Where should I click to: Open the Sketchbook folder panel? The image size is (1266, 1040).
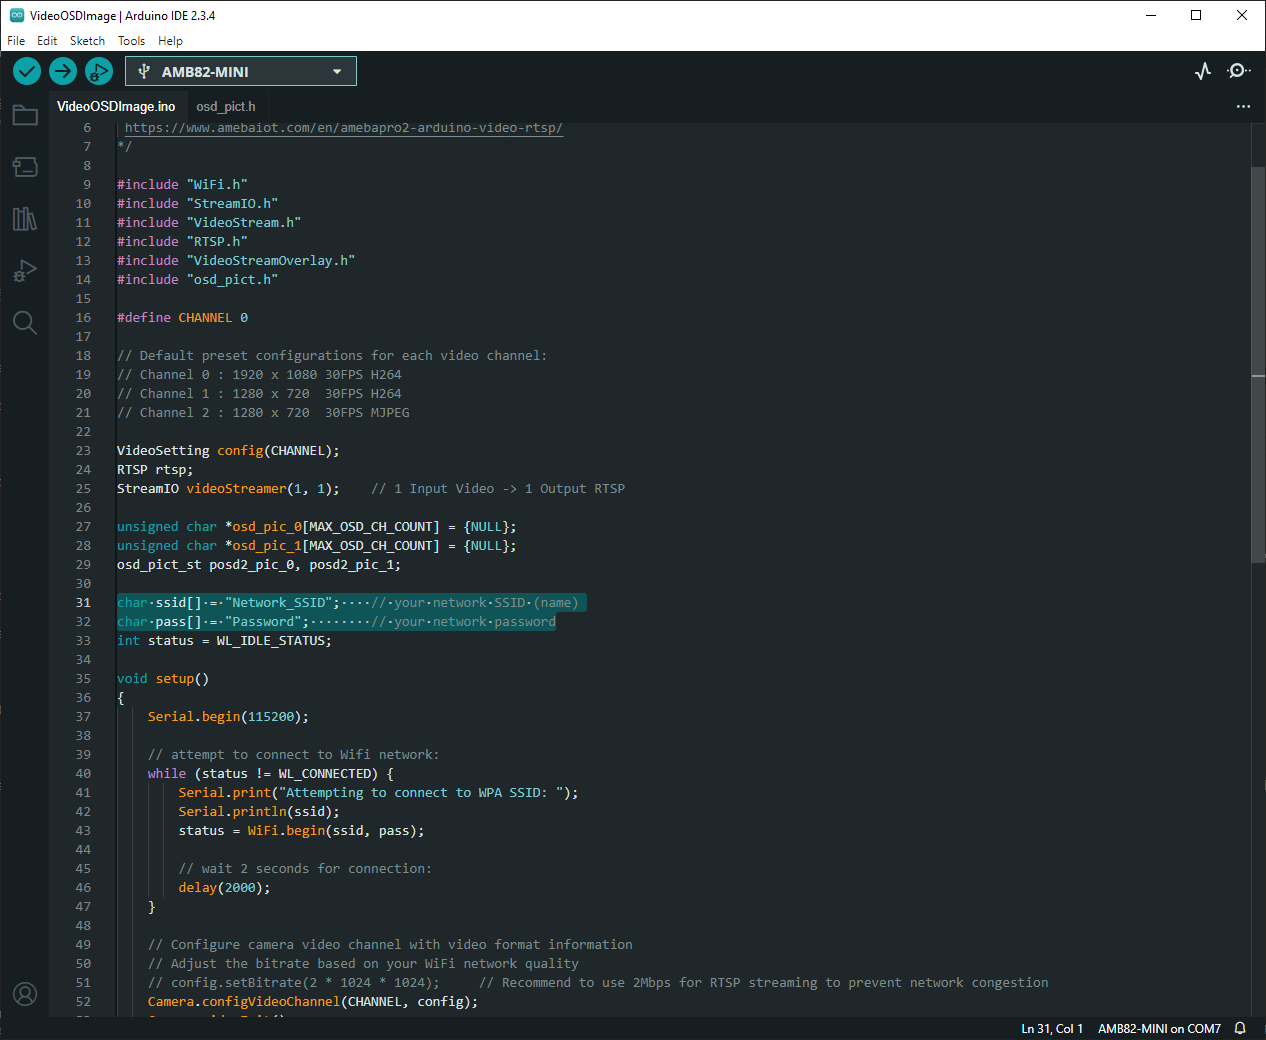25,116
